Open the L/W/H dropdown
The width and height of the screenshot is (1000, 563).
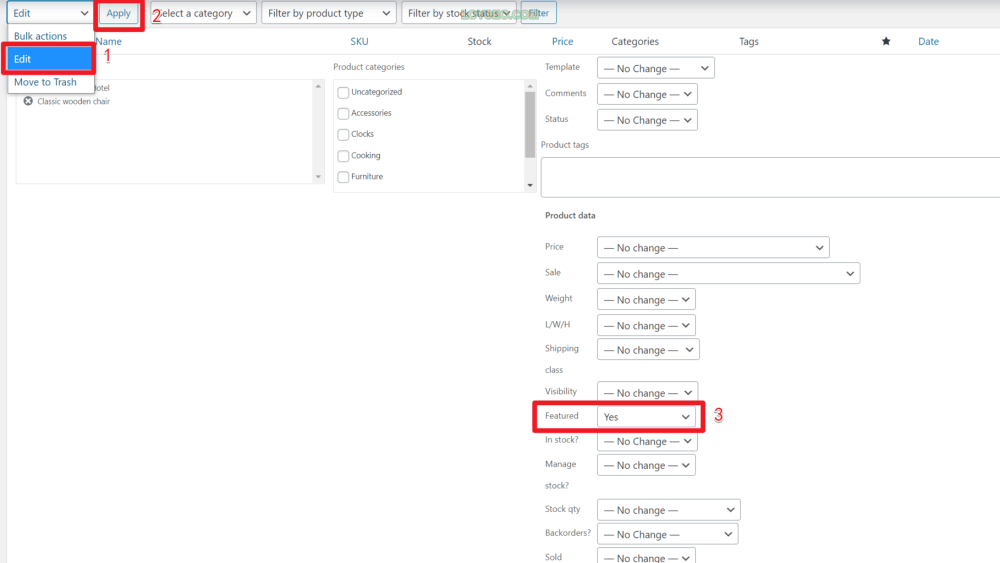pyautogui.click(x=646, y=325)
